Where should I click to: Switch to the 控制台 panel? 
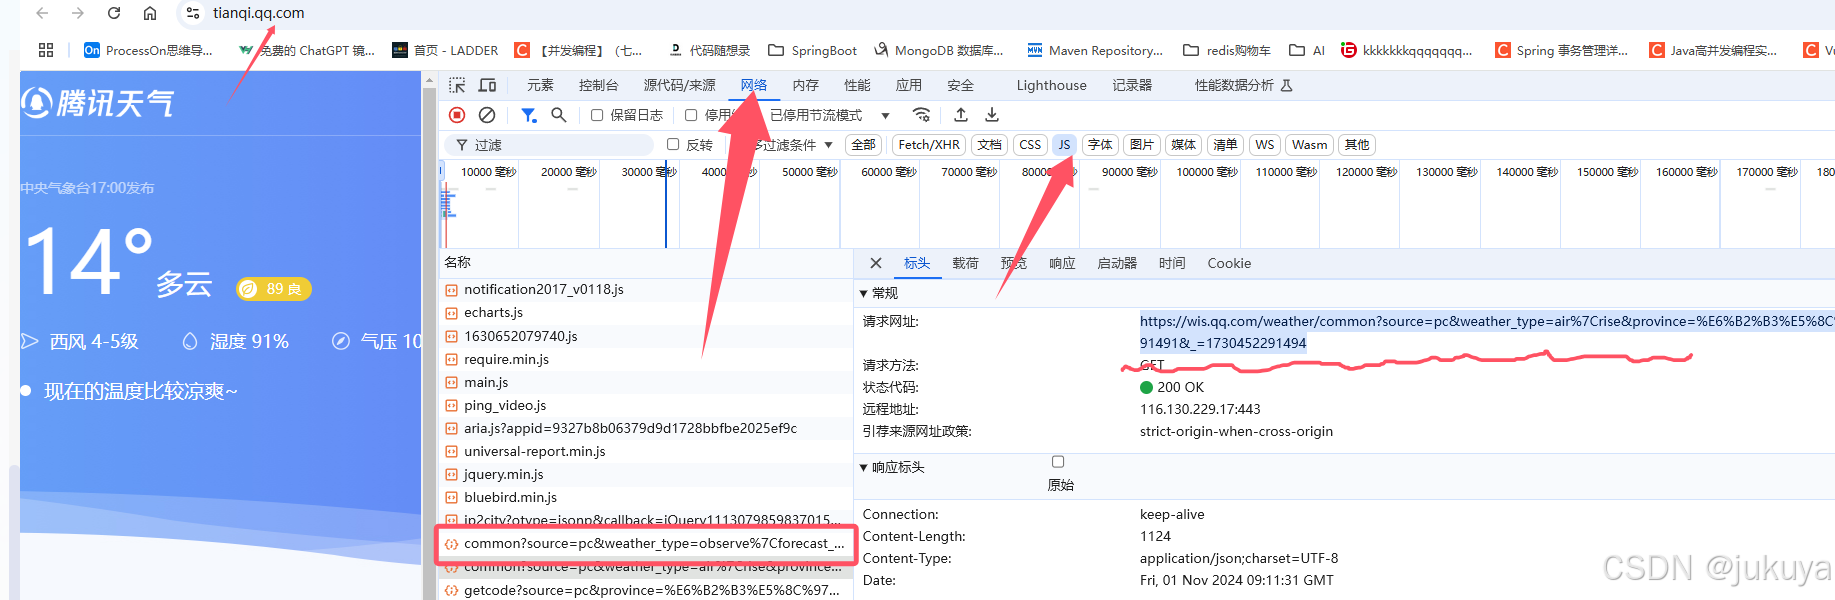pyautogui.click(x=599, y=85)
